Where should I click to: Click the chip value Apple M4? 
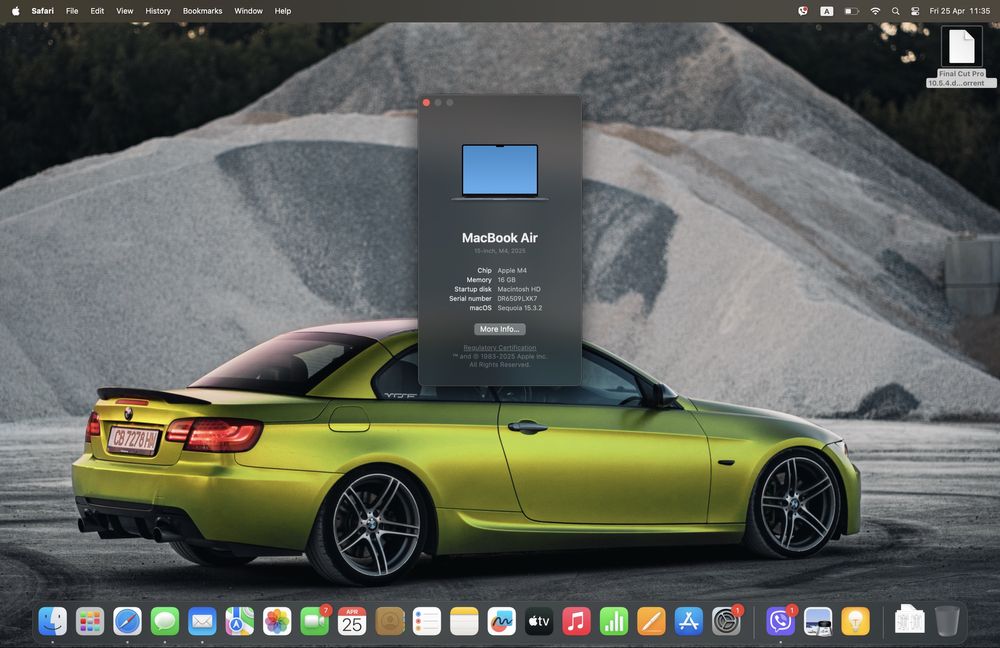pos(512,270)
